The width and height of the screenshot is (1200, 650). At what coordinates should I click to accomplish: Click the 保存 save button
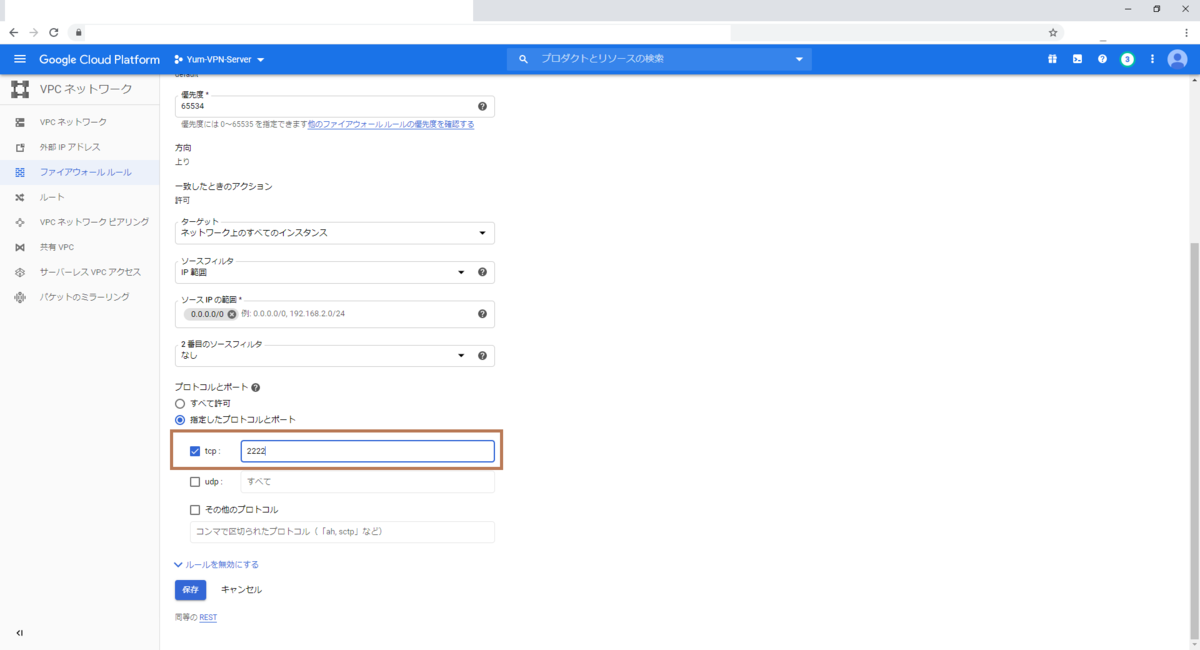pos(191,590)
